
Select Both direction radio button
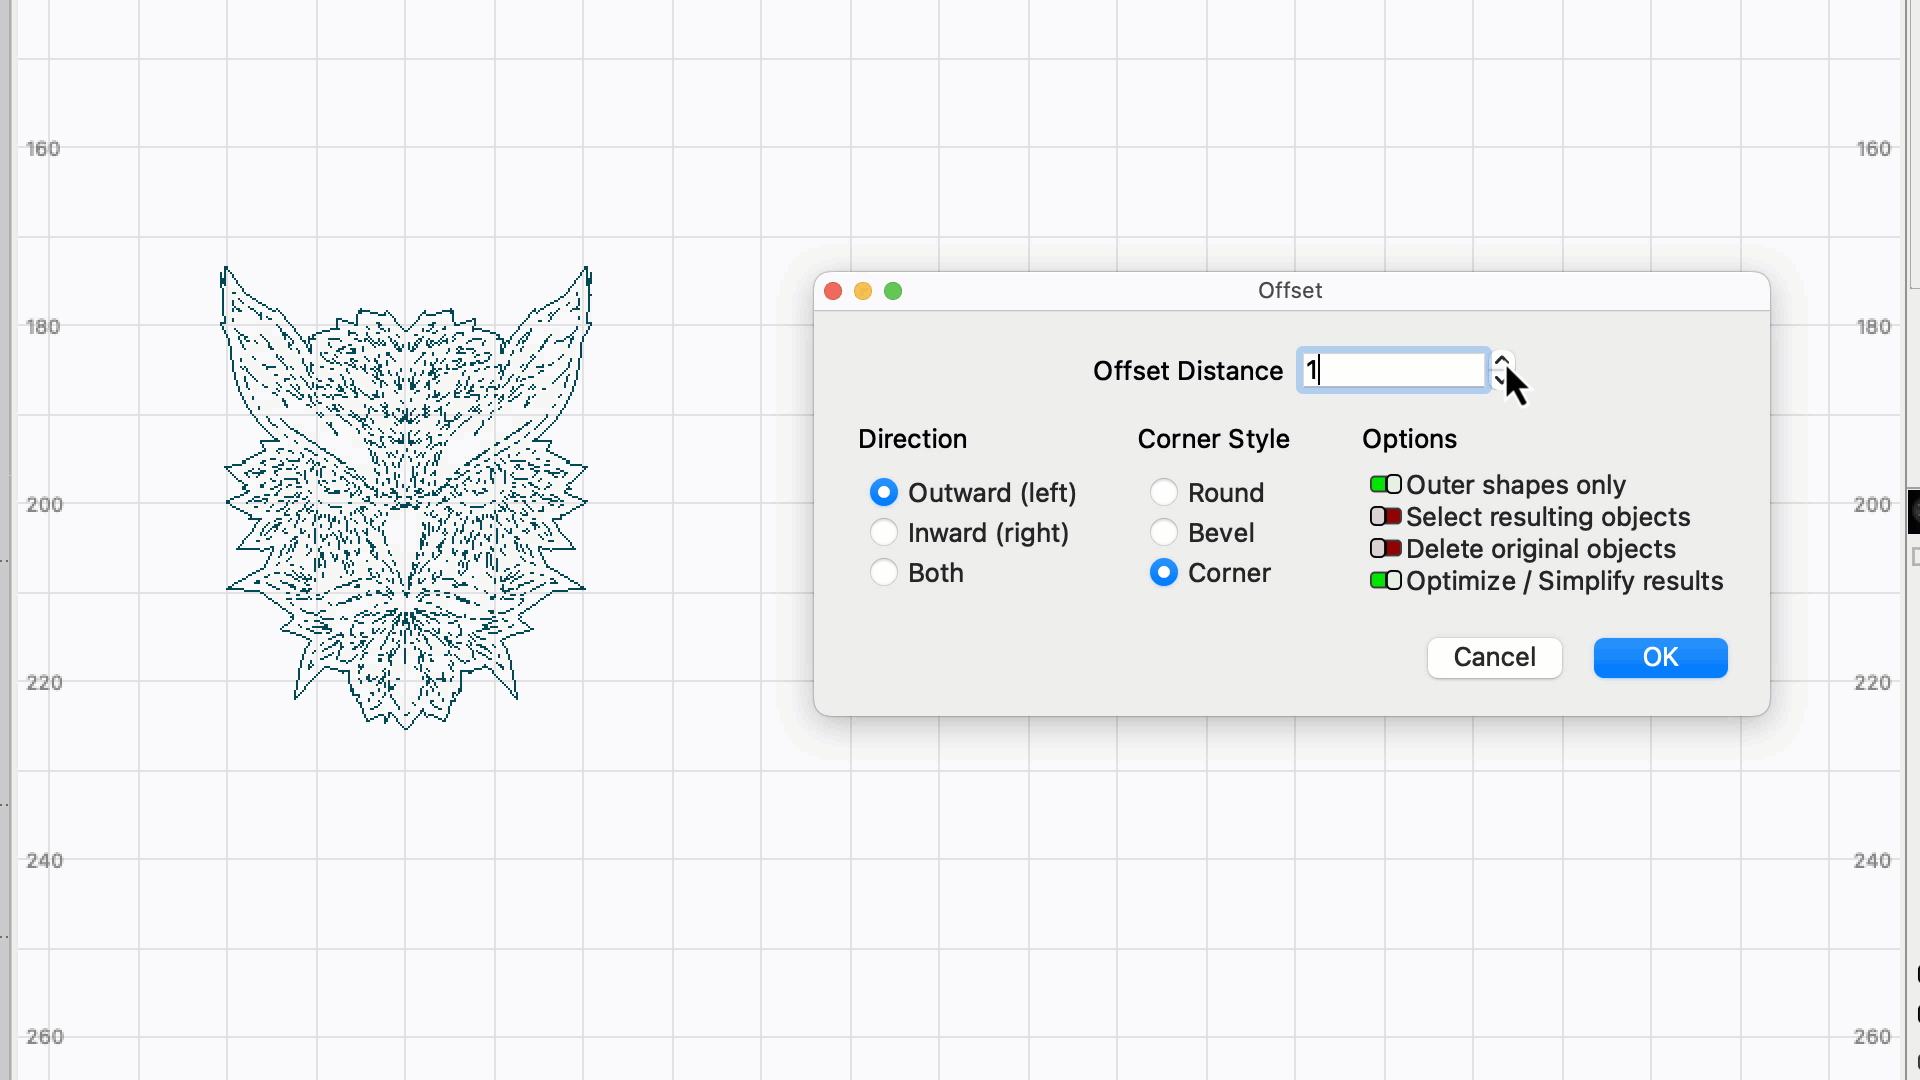[884, 572]
